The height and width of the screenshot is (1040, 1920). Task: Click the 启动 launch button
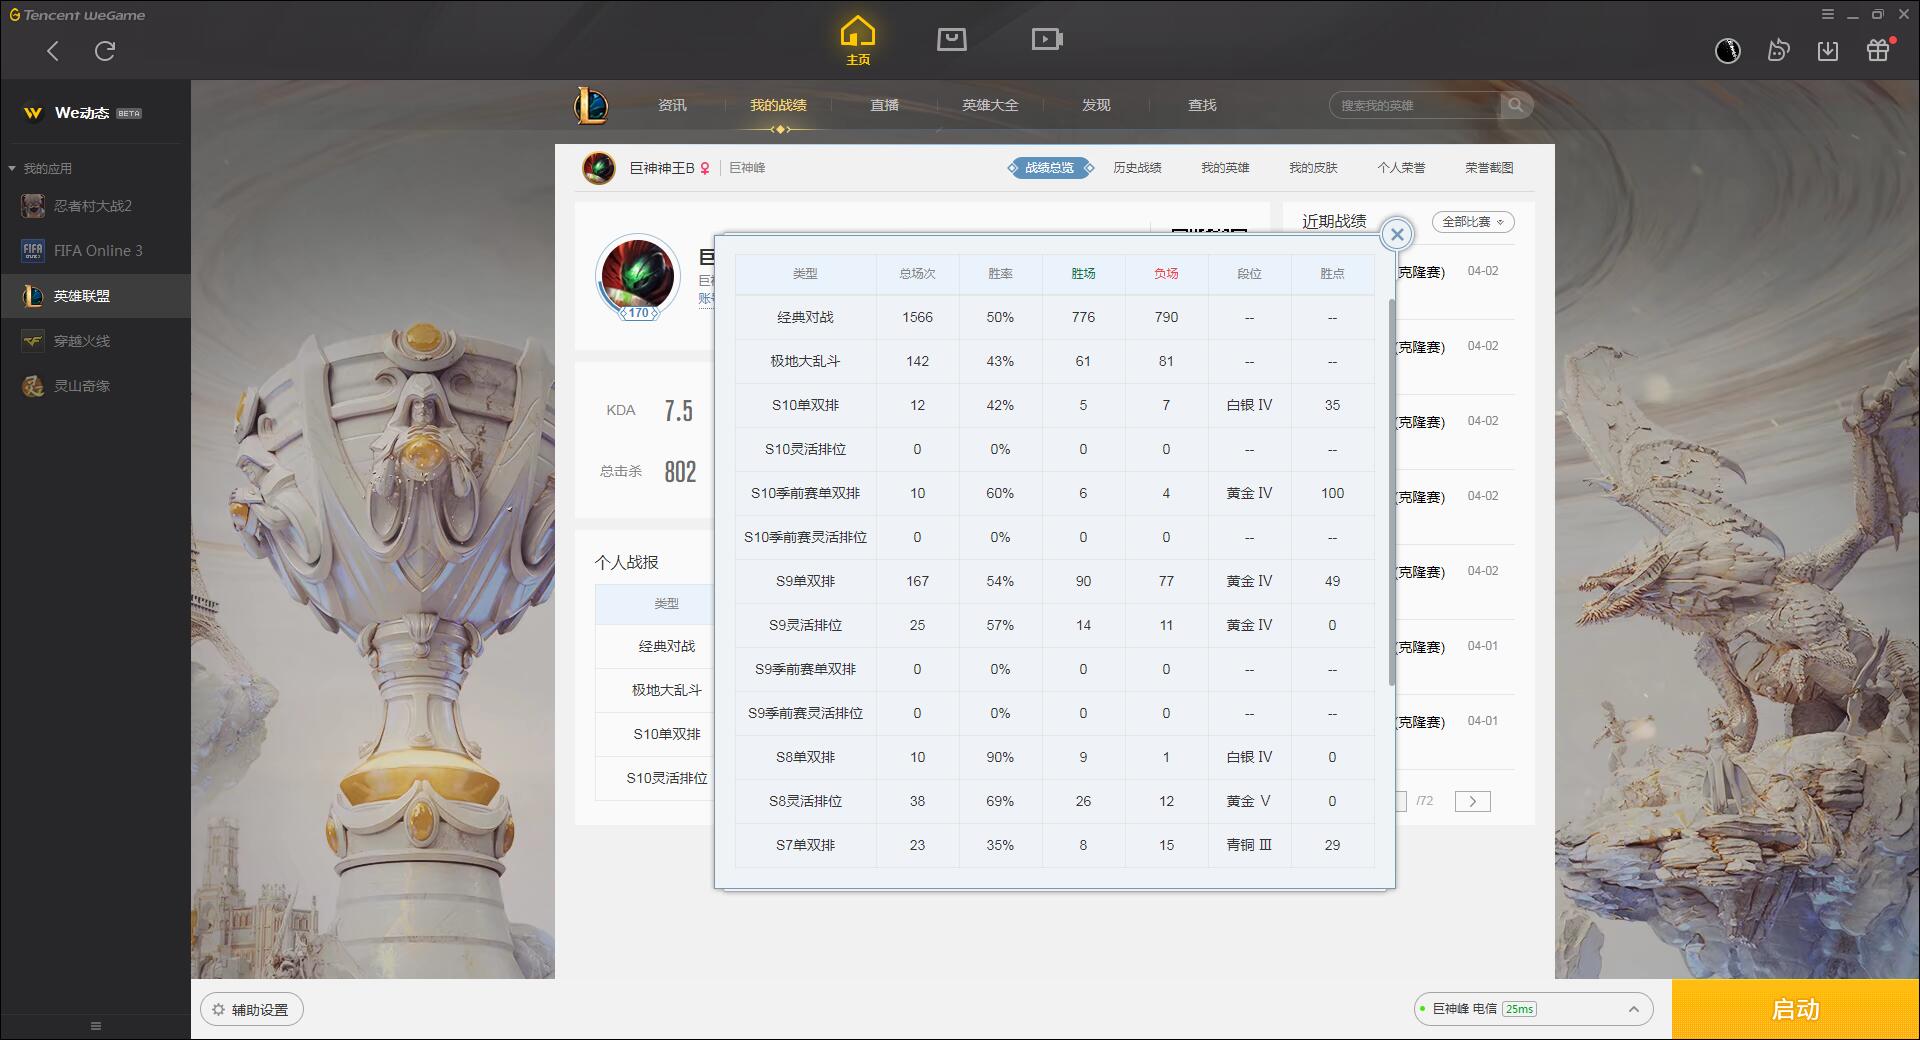coord(1795,1009)
